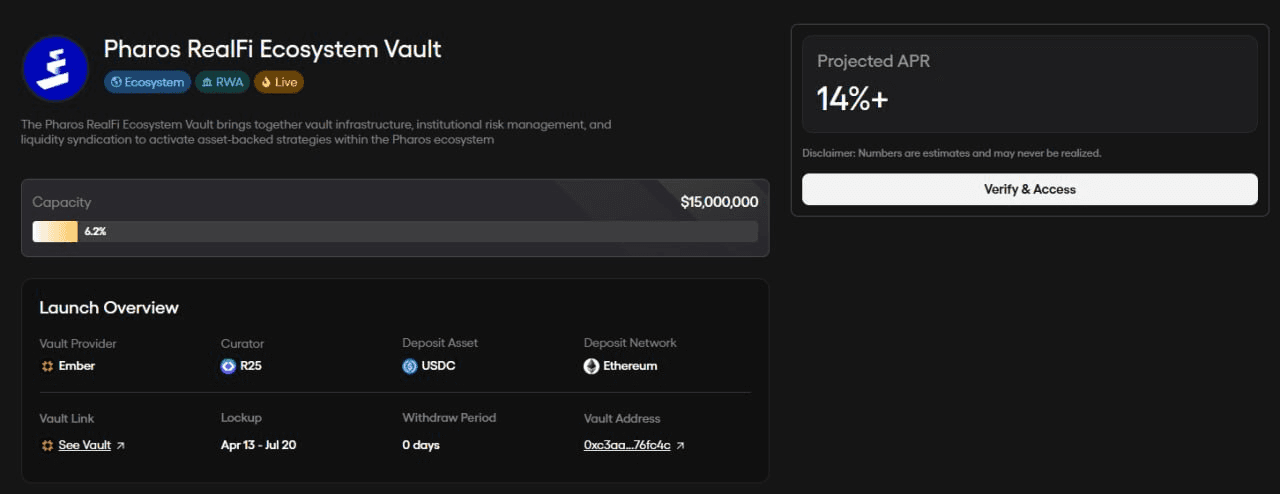Select the Ecosystem tag
The width and height of the screenshot is (1280, 494).
(x=147, y=82)
